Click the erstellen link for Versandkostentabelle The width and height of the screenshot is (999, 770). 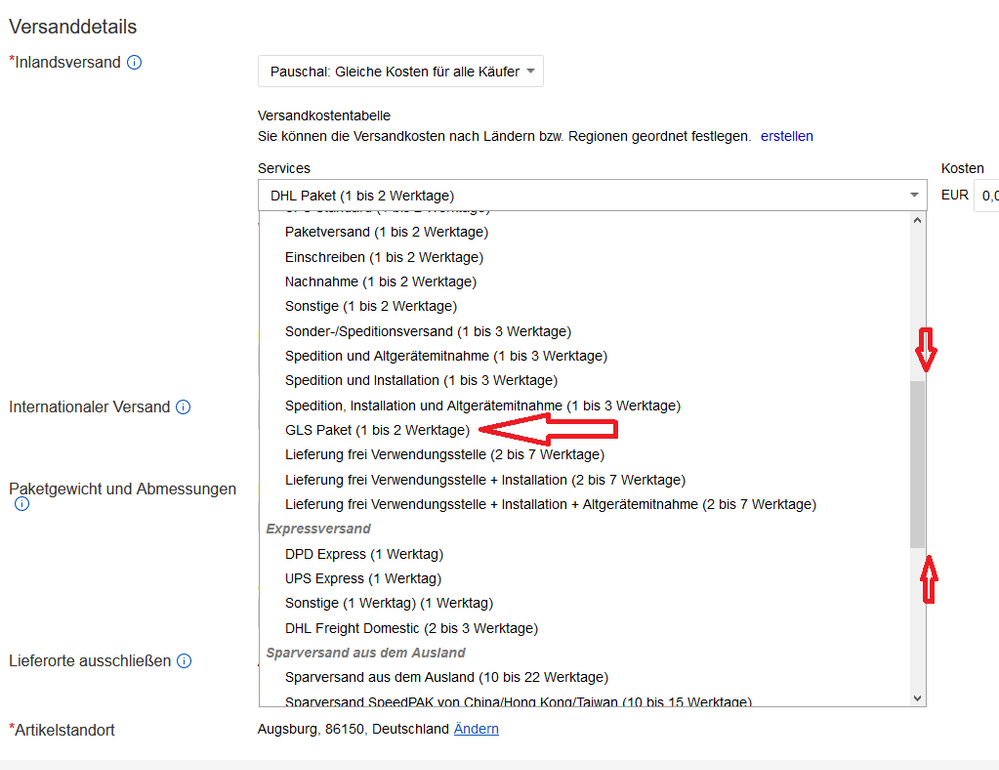pyautogui.click(x=786, y=136)
